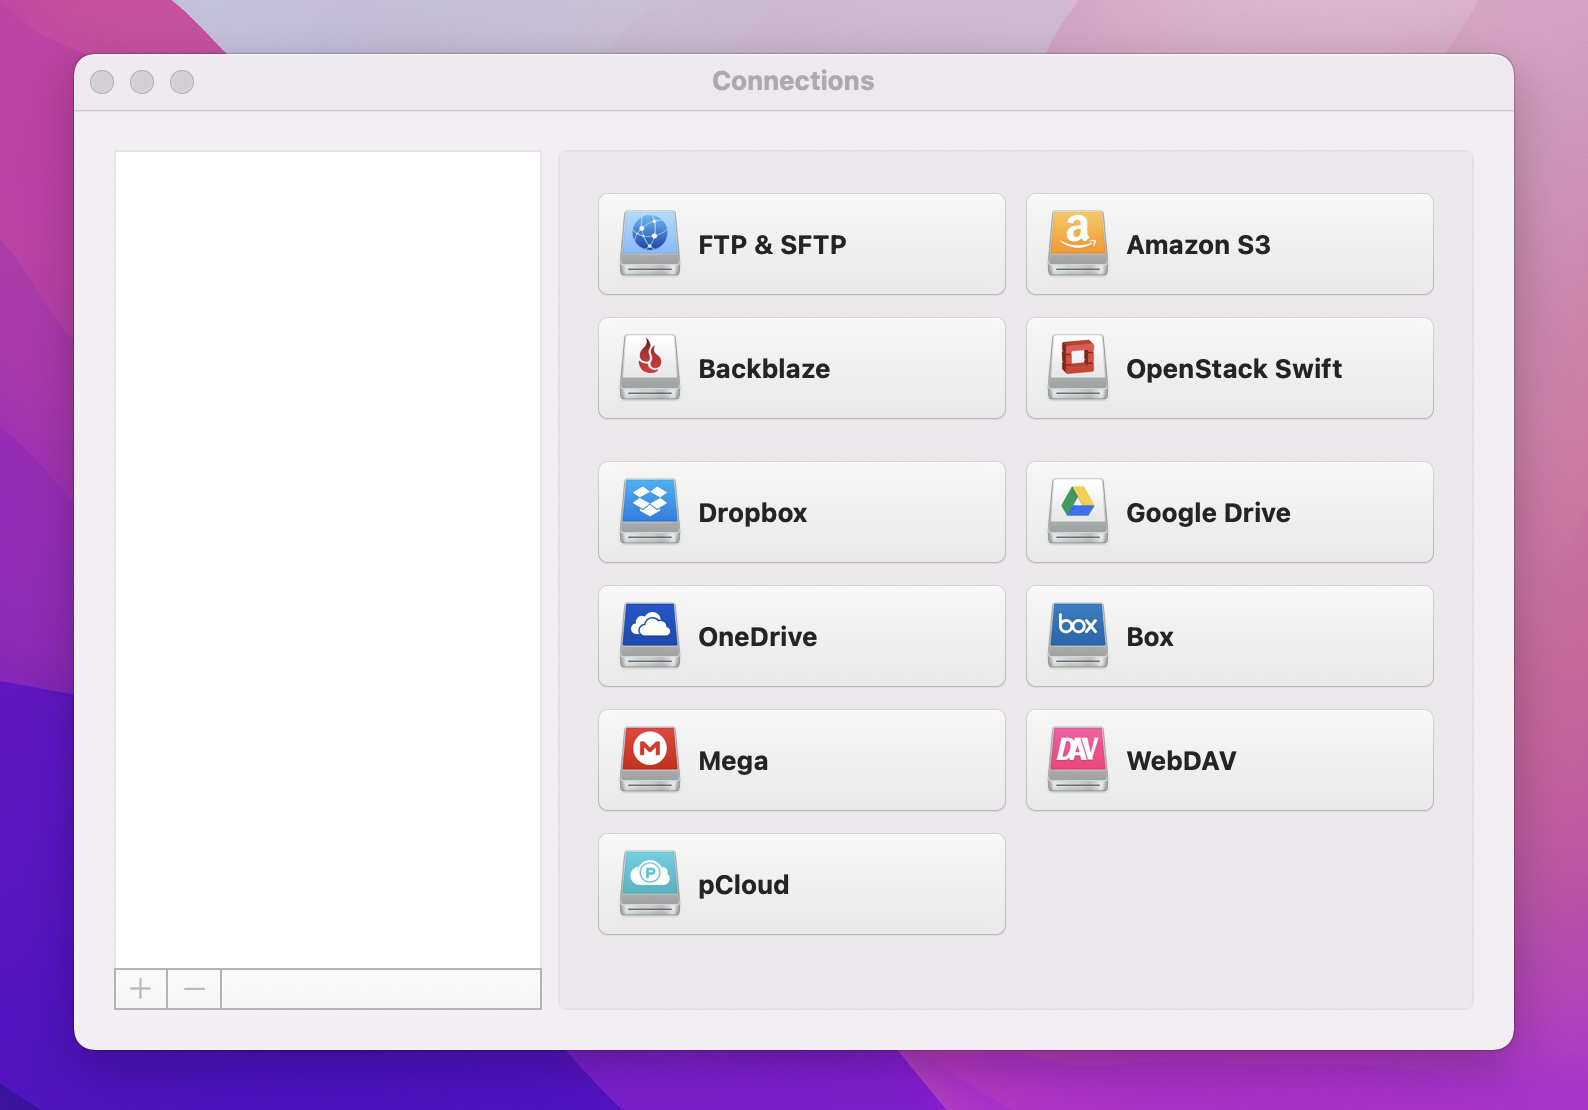Screen dimensions: 1588x1110
Task: Open the Box label
Action: (1150, 637)
